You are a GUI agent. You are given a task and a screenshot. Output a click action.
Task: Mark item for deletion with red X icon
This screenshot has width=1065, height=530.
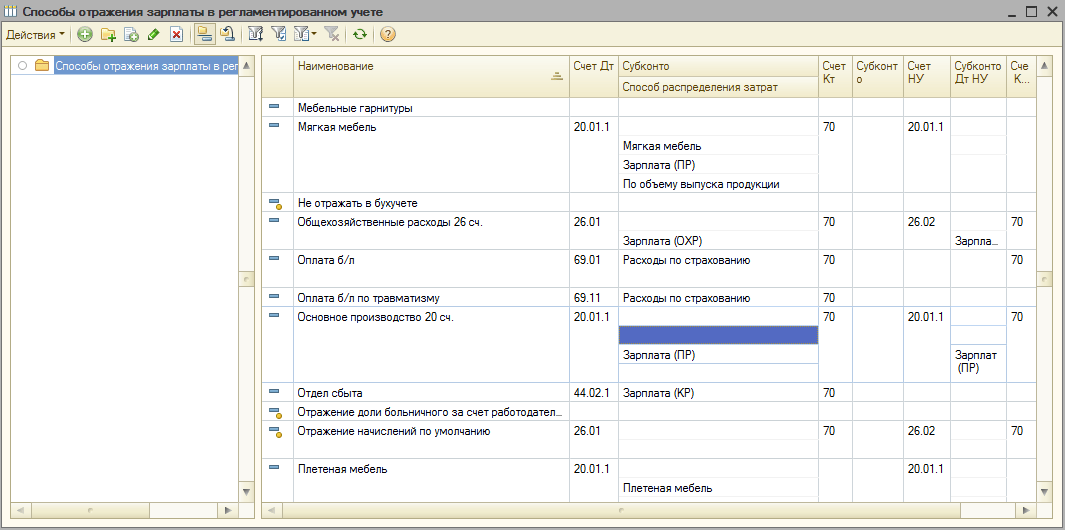point(176,35)
